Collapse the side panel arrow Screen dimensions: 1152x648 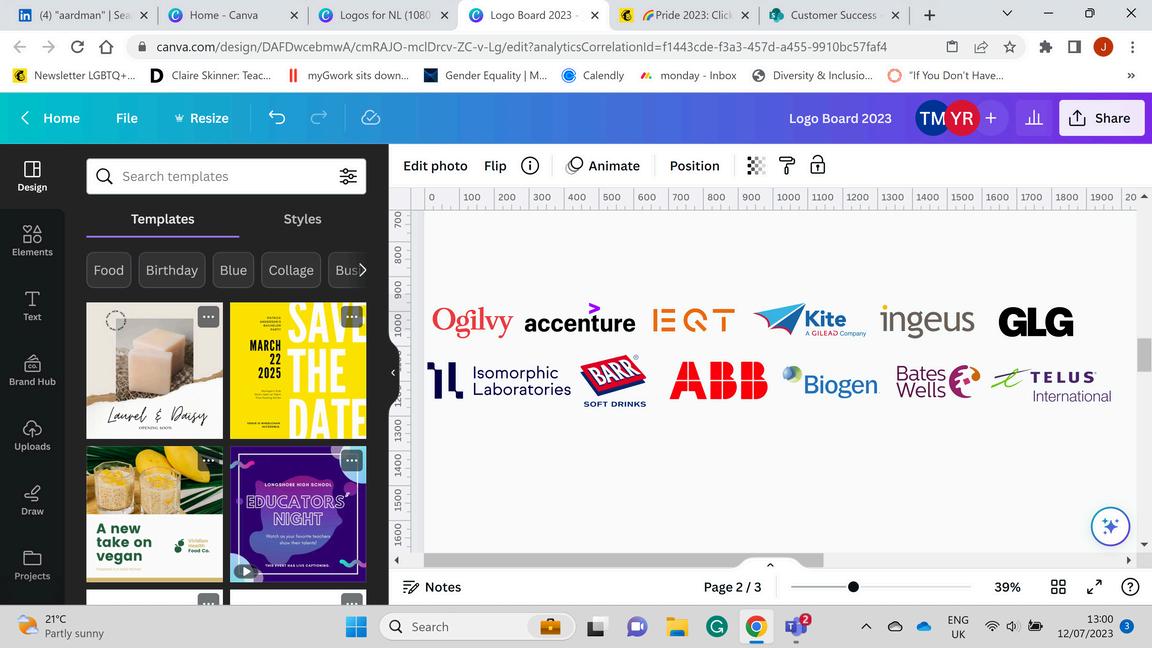click(393, 372)
